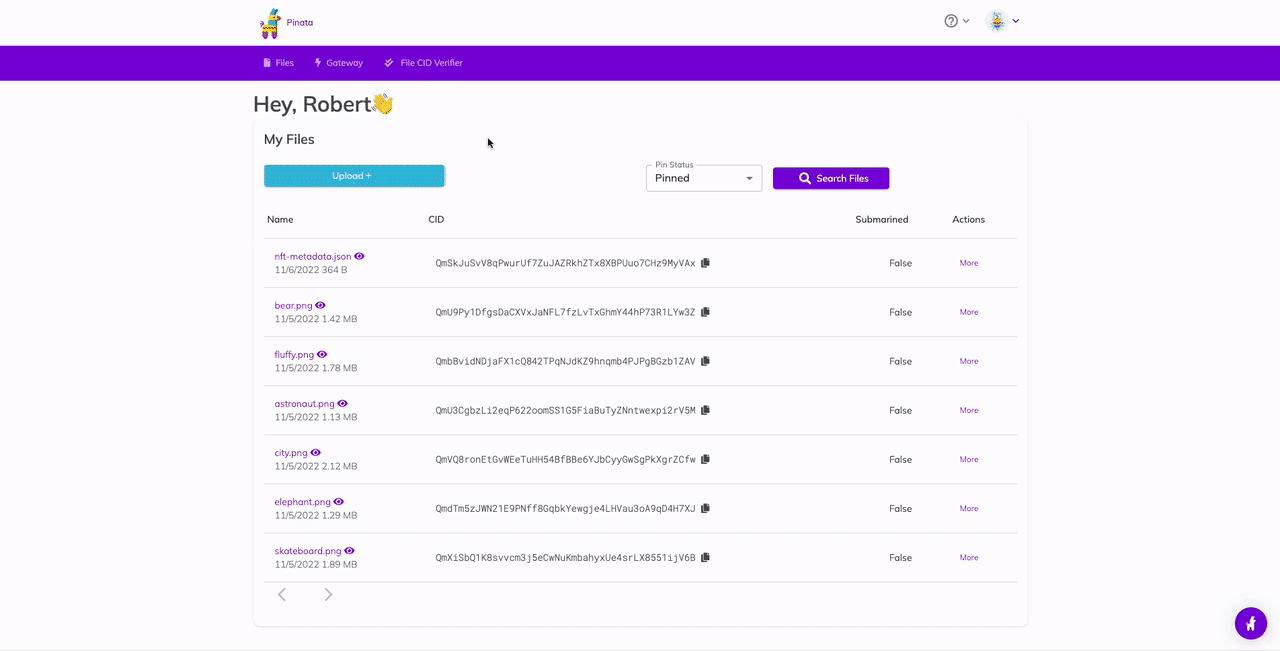
Task: Copy the CID of bear.png
Action: click(705, 312)
